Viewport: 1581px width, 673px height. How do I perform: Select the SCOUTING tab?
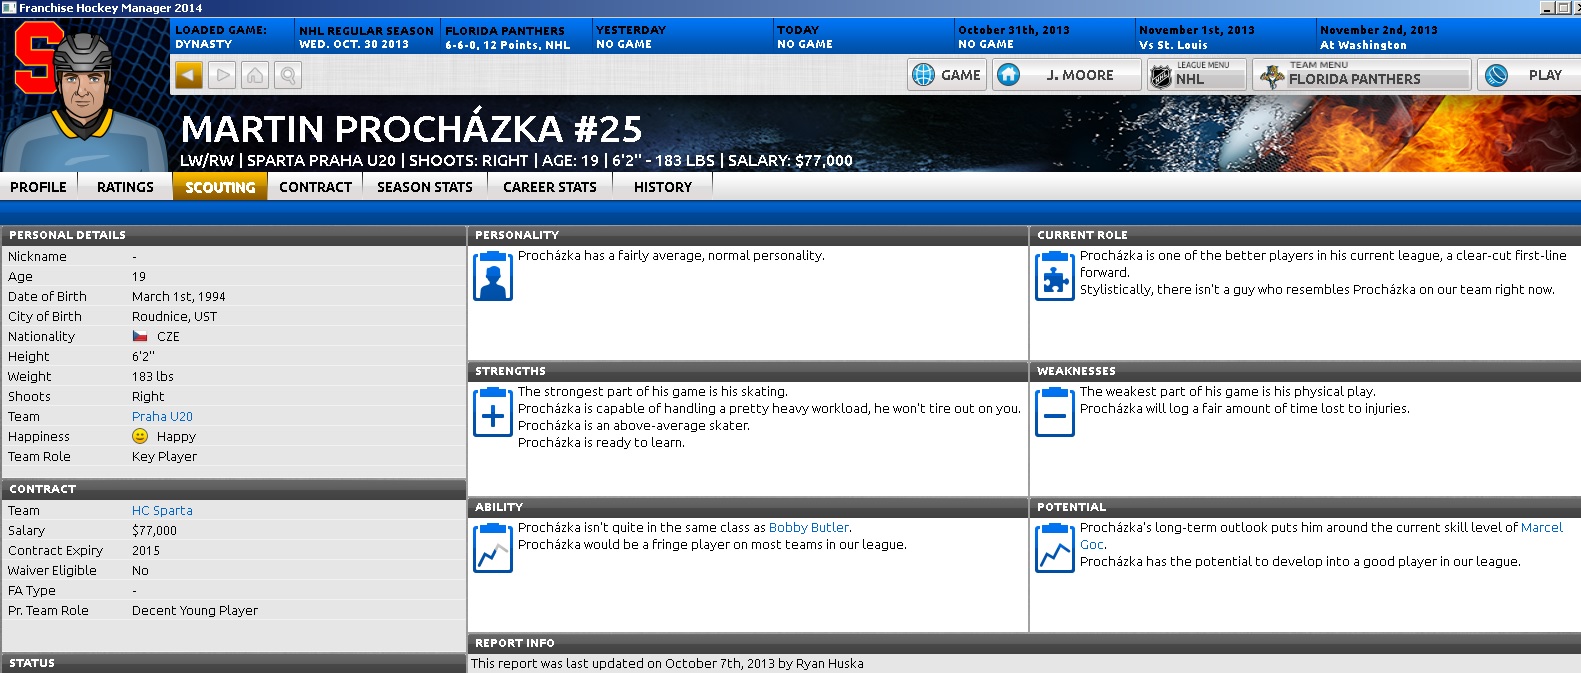click(220, 187)
